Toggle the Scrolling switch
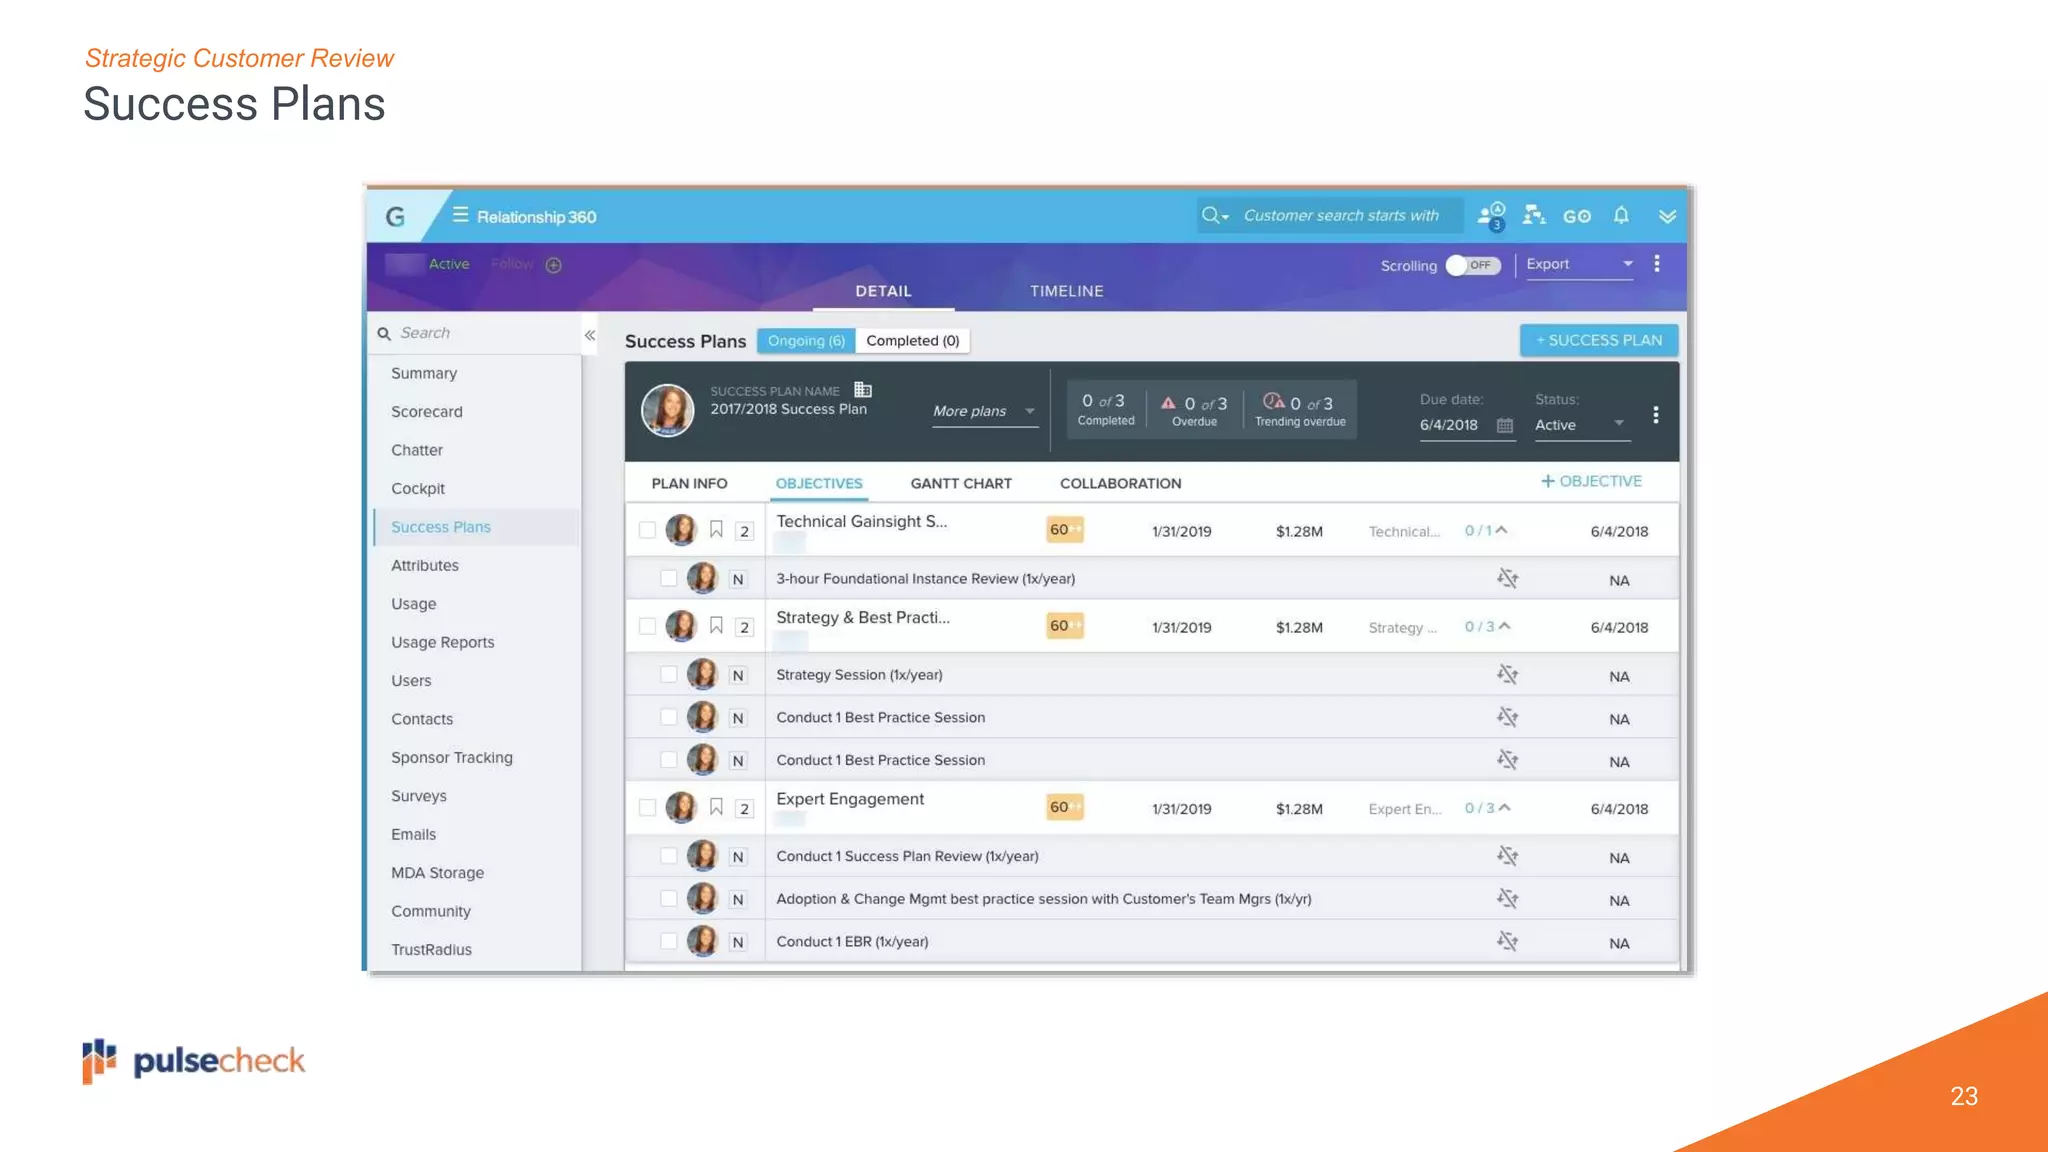Image resolution: width=2048 pixels, height=1152 pixels. [x=1473, y=265]
